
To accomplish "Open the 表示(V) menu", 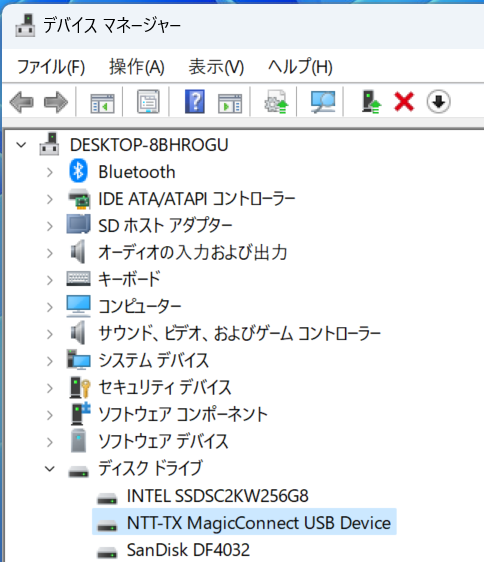I will tap(216, 67).
